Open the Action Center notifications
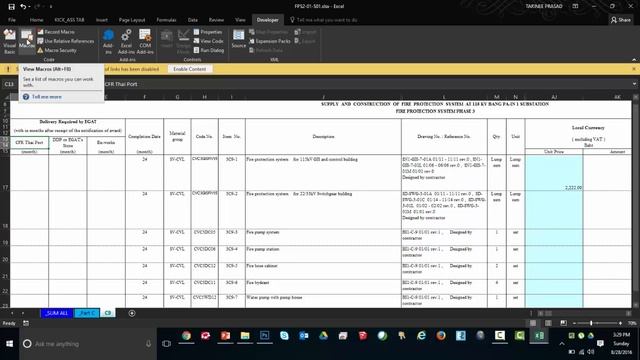 pos(600,344)
